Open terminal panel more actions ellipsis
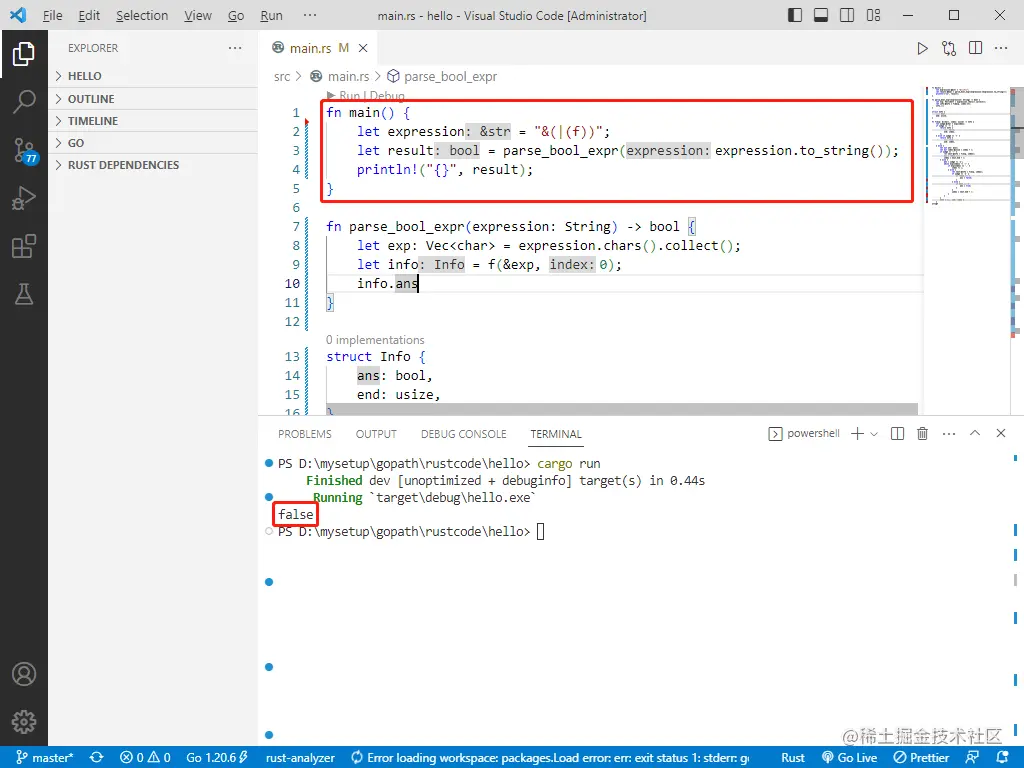Screen dimensions: 1024x768 pos(949,434)
